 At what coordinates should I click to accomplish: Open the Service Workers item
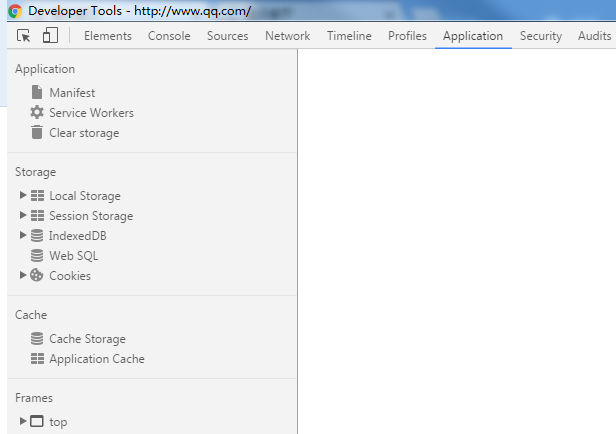coord(92,113)
